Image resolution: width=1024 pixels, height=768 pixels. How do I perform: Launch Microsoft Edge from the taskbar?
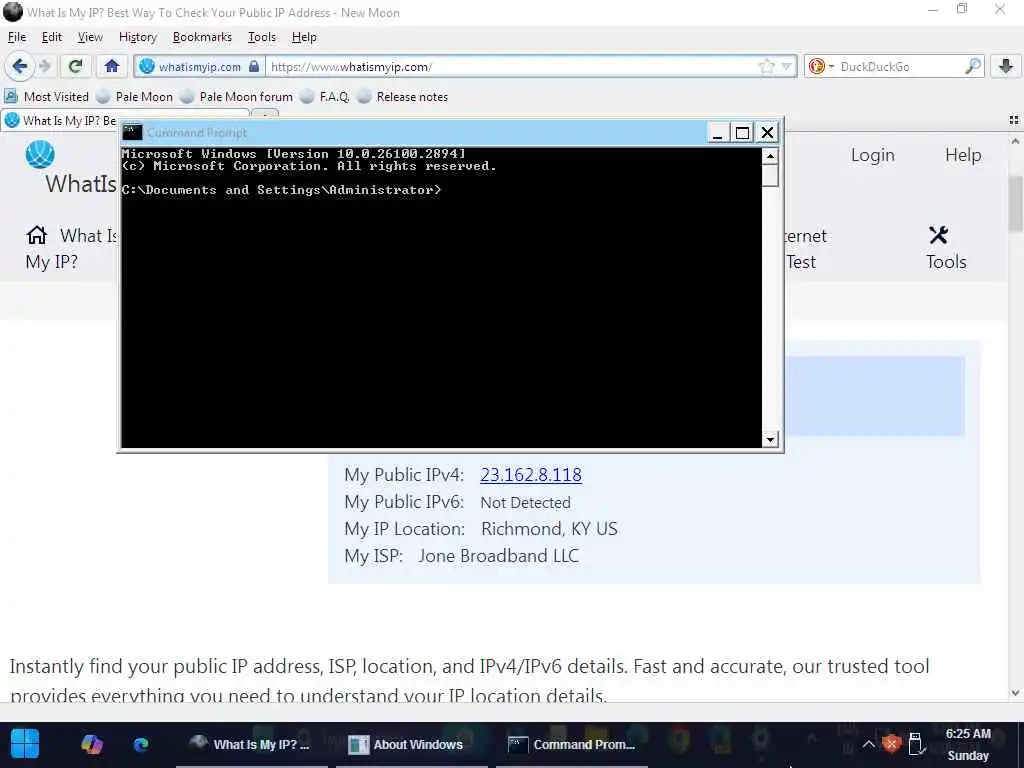point(140,744)
